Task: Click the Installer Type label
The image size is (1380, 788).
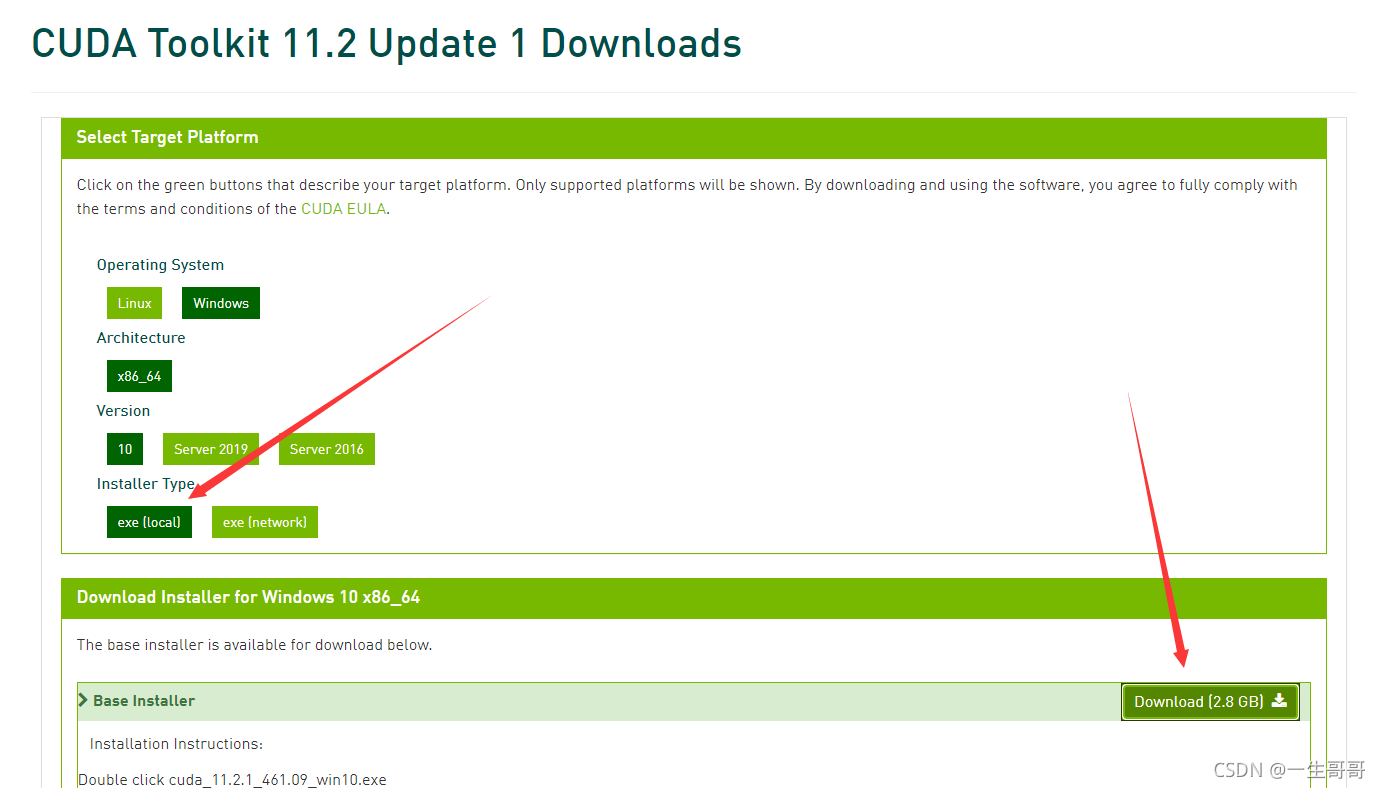Action: pos(146,484)
